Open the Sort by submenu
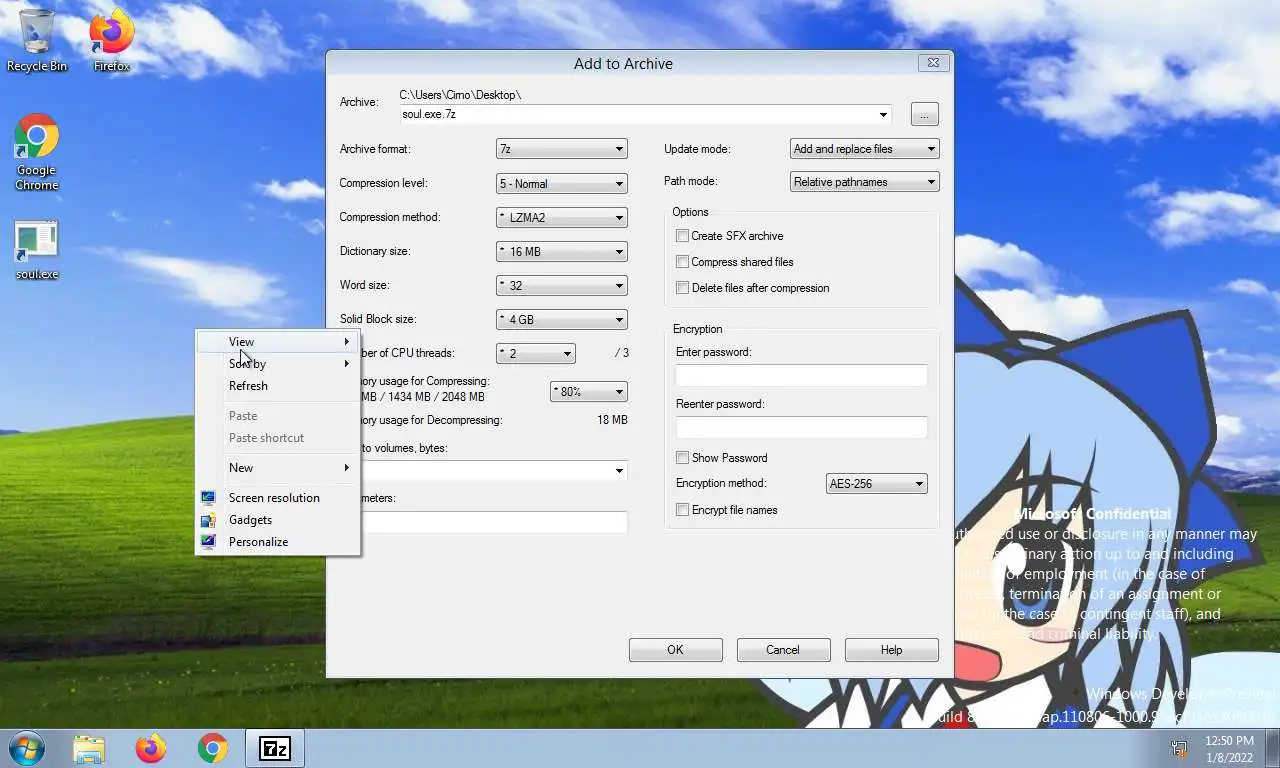The height and width of the screenshot is (768, 1280). 278,364
